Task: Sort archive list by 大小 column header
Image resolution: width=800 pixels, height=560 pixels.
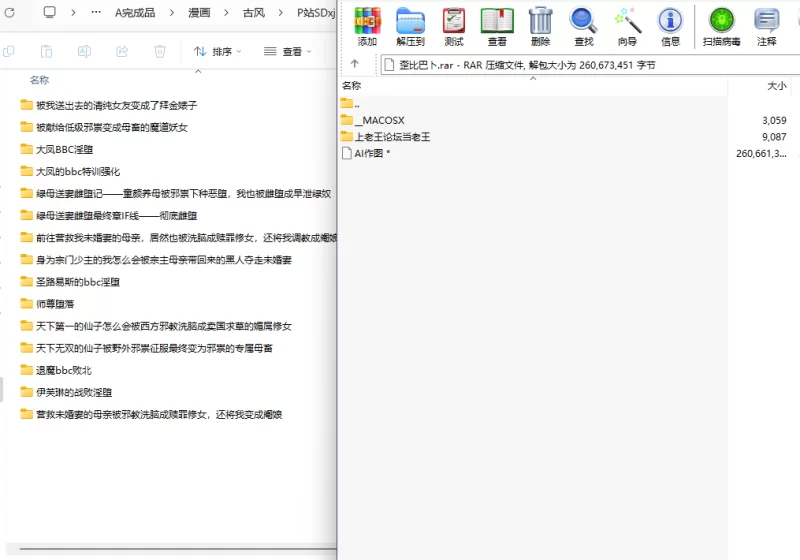Action: coord(775,86)
